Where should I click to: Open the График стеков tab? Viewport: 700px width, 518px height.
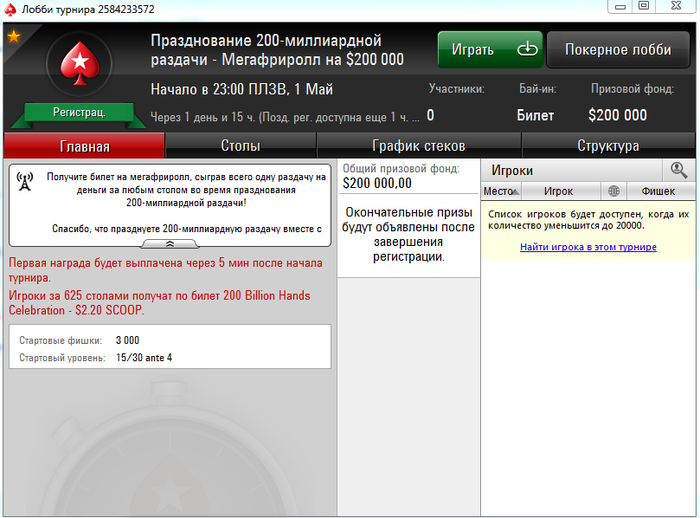419,146
